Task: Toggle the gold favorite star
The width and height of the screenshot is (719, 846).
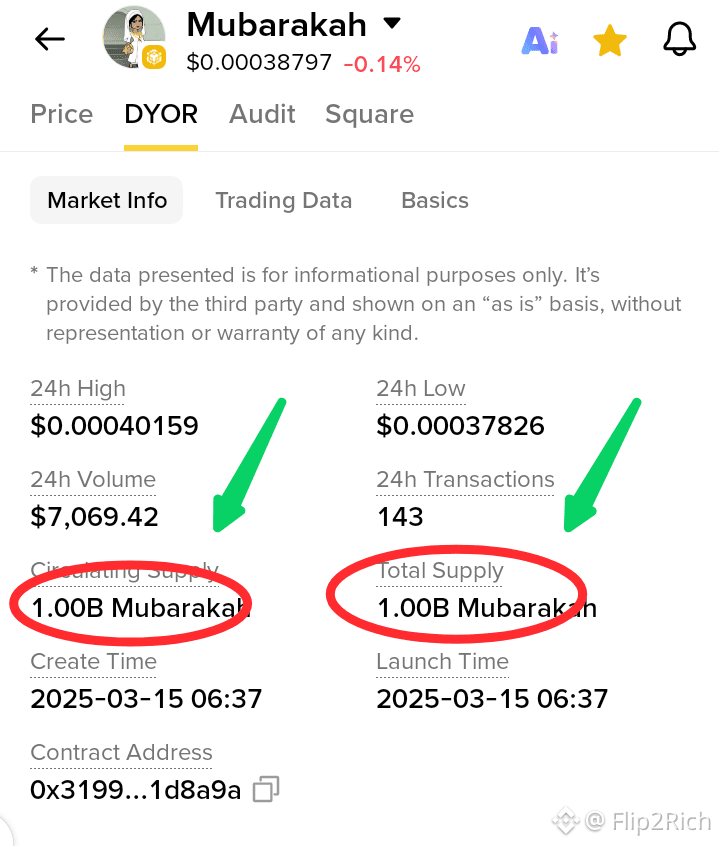Action: tap(610, 41)
